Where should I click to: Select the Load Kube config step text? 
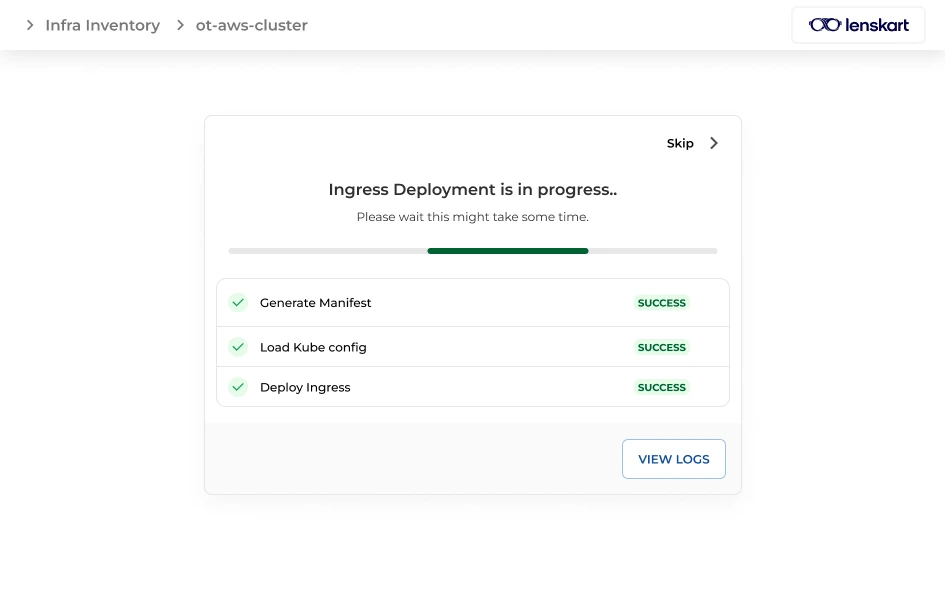click(313, 348)
